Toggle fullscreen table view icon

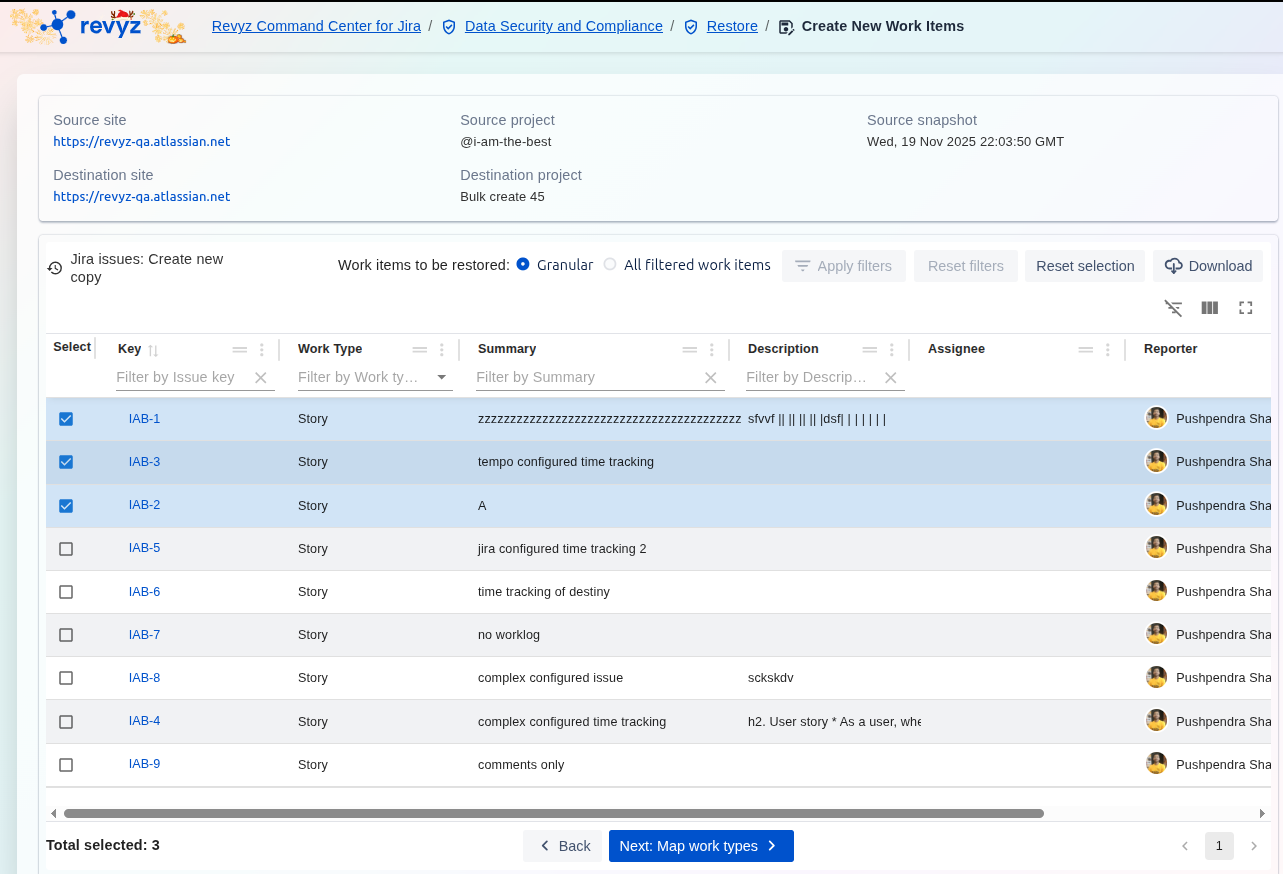coord(1245,308)
